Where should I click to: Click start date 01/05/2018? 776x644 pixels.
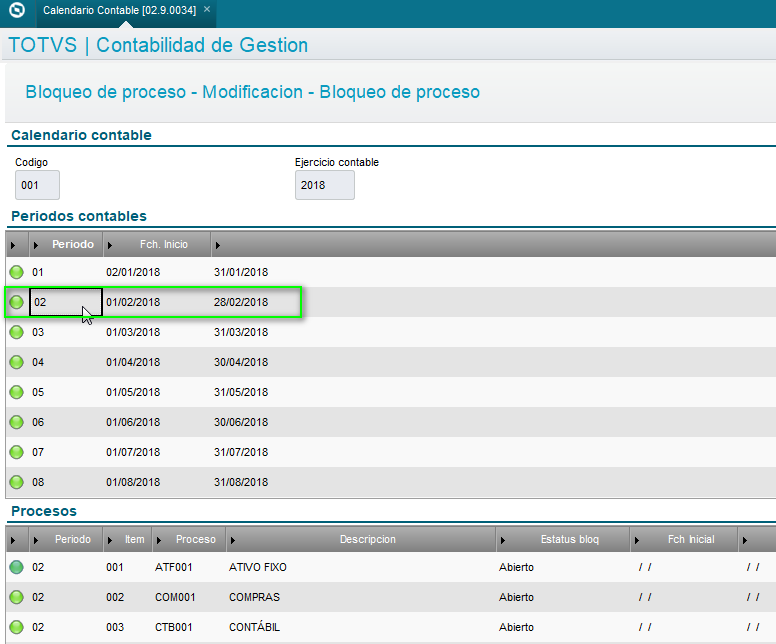tap(133, 392)
